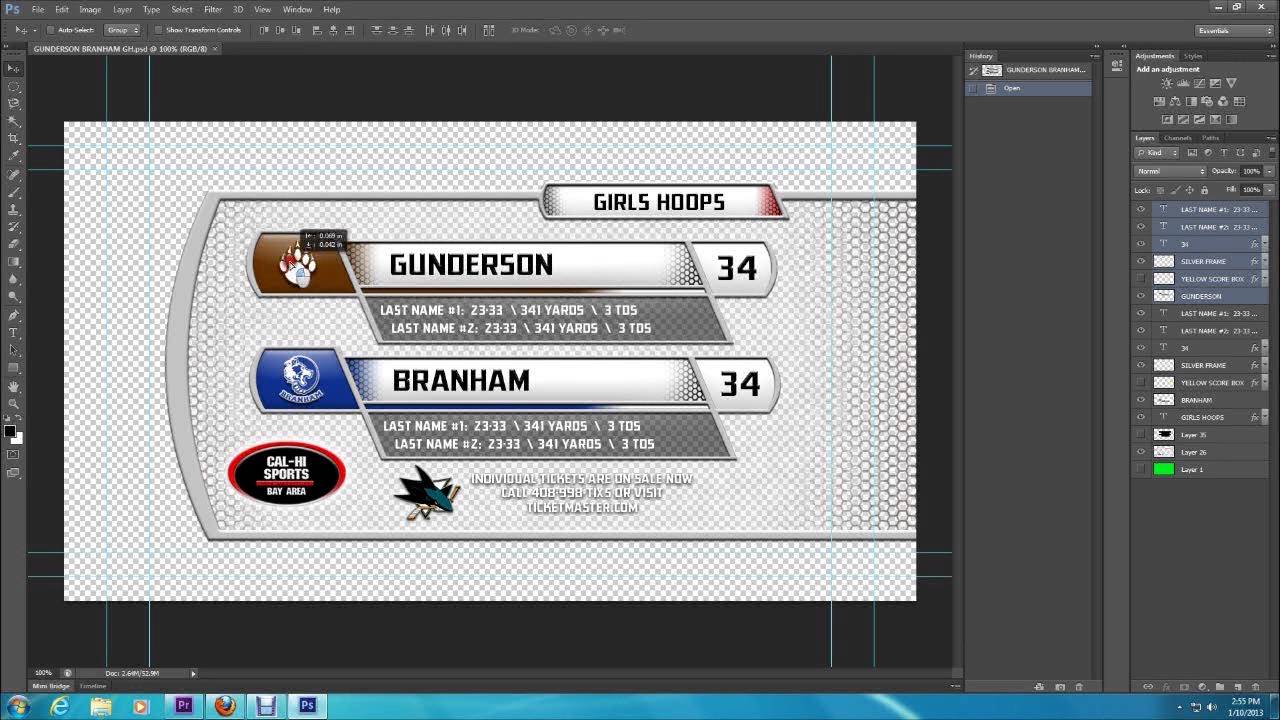Click the Opacity value field
The height and width of the screenshot is (720, 1280).
tap(1251, 171)
